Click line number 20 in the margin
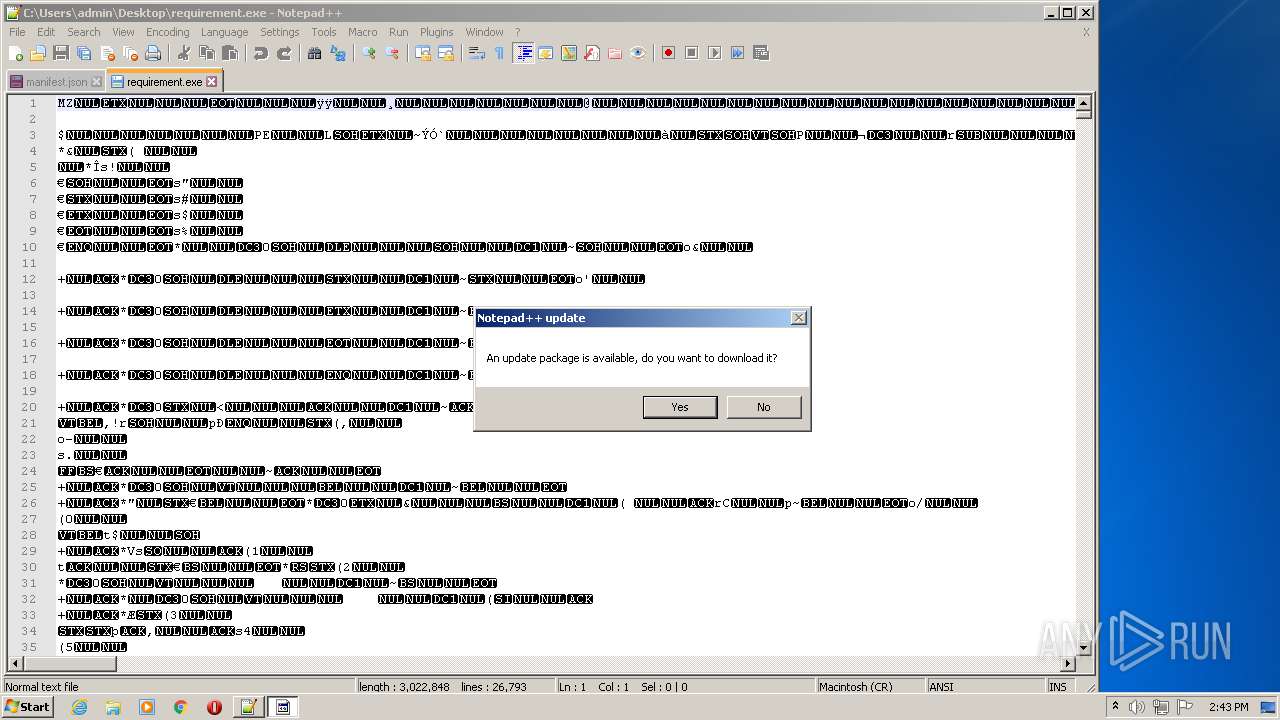This screenshot has width=1280, height=720. (30, 407)
